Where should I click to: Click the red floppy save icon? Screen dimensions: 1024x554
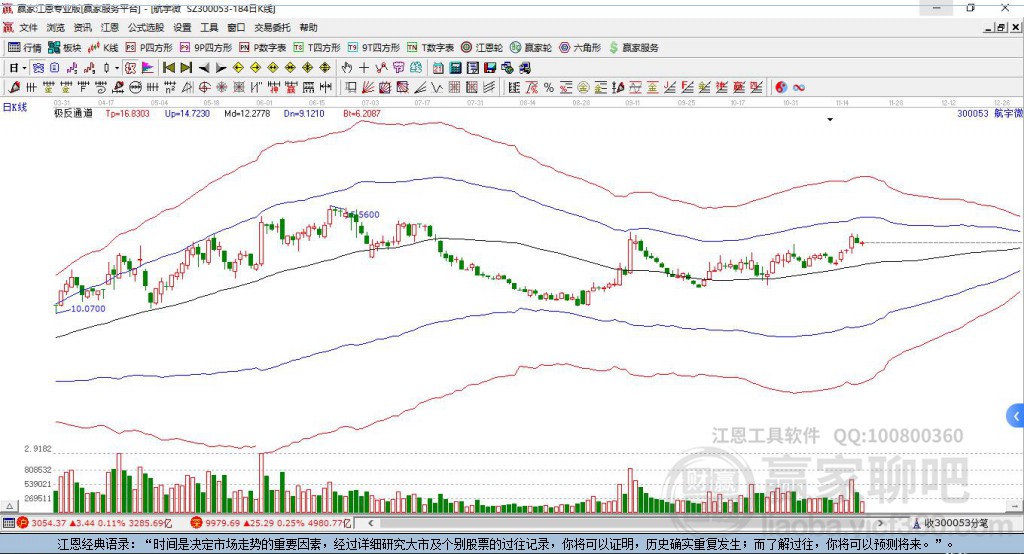click(x=490, y=67)
